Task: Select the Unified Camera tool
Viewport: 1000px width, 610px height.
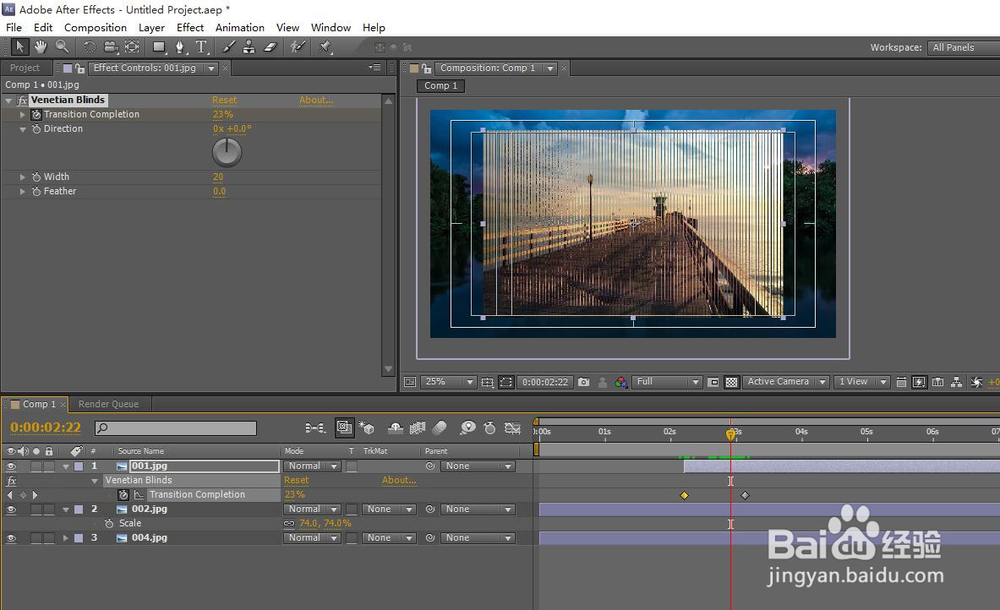Action: tap(111, 47)
